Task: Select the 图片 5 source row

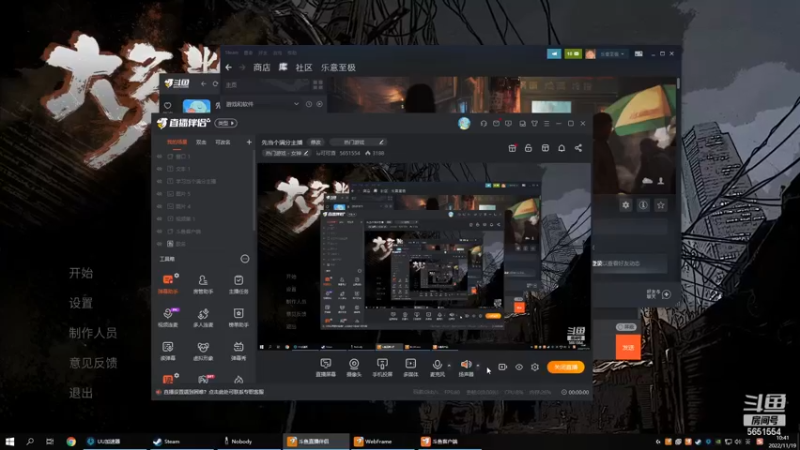Action: pyautogui.click(x=204, y=194)
